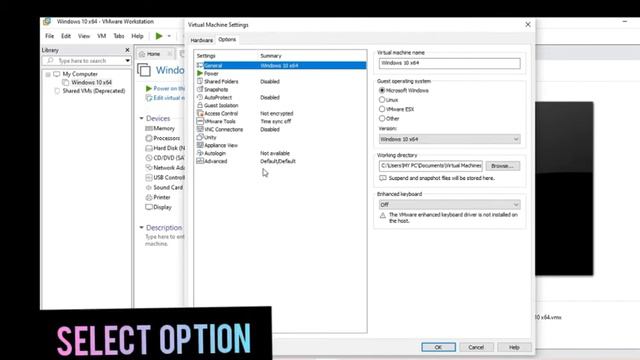Screen dimensions: 640x360
Task: Click the USB Controller device icon
Action: tap(149, 178)
